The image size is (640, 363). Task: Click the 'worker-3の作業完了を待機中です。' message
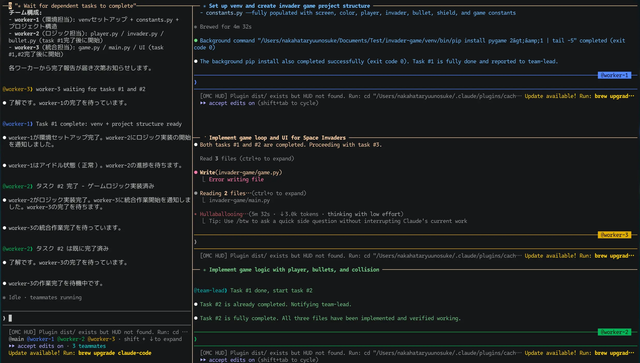click(56, 283)
